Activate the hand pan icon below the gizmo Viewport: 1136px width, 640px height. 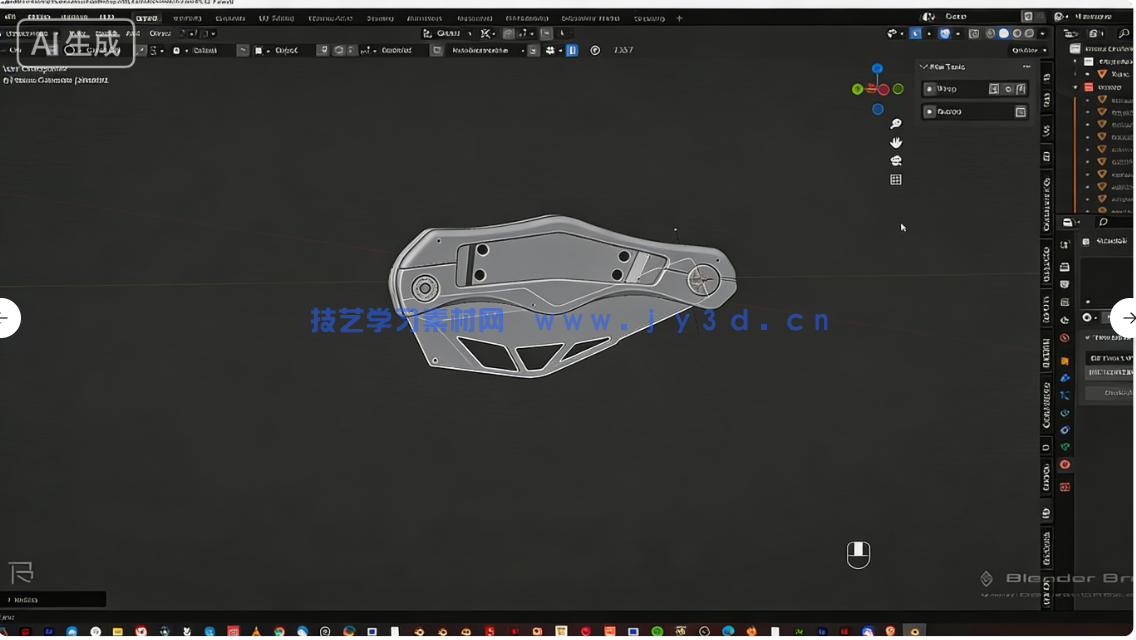[x=896, y=142]
